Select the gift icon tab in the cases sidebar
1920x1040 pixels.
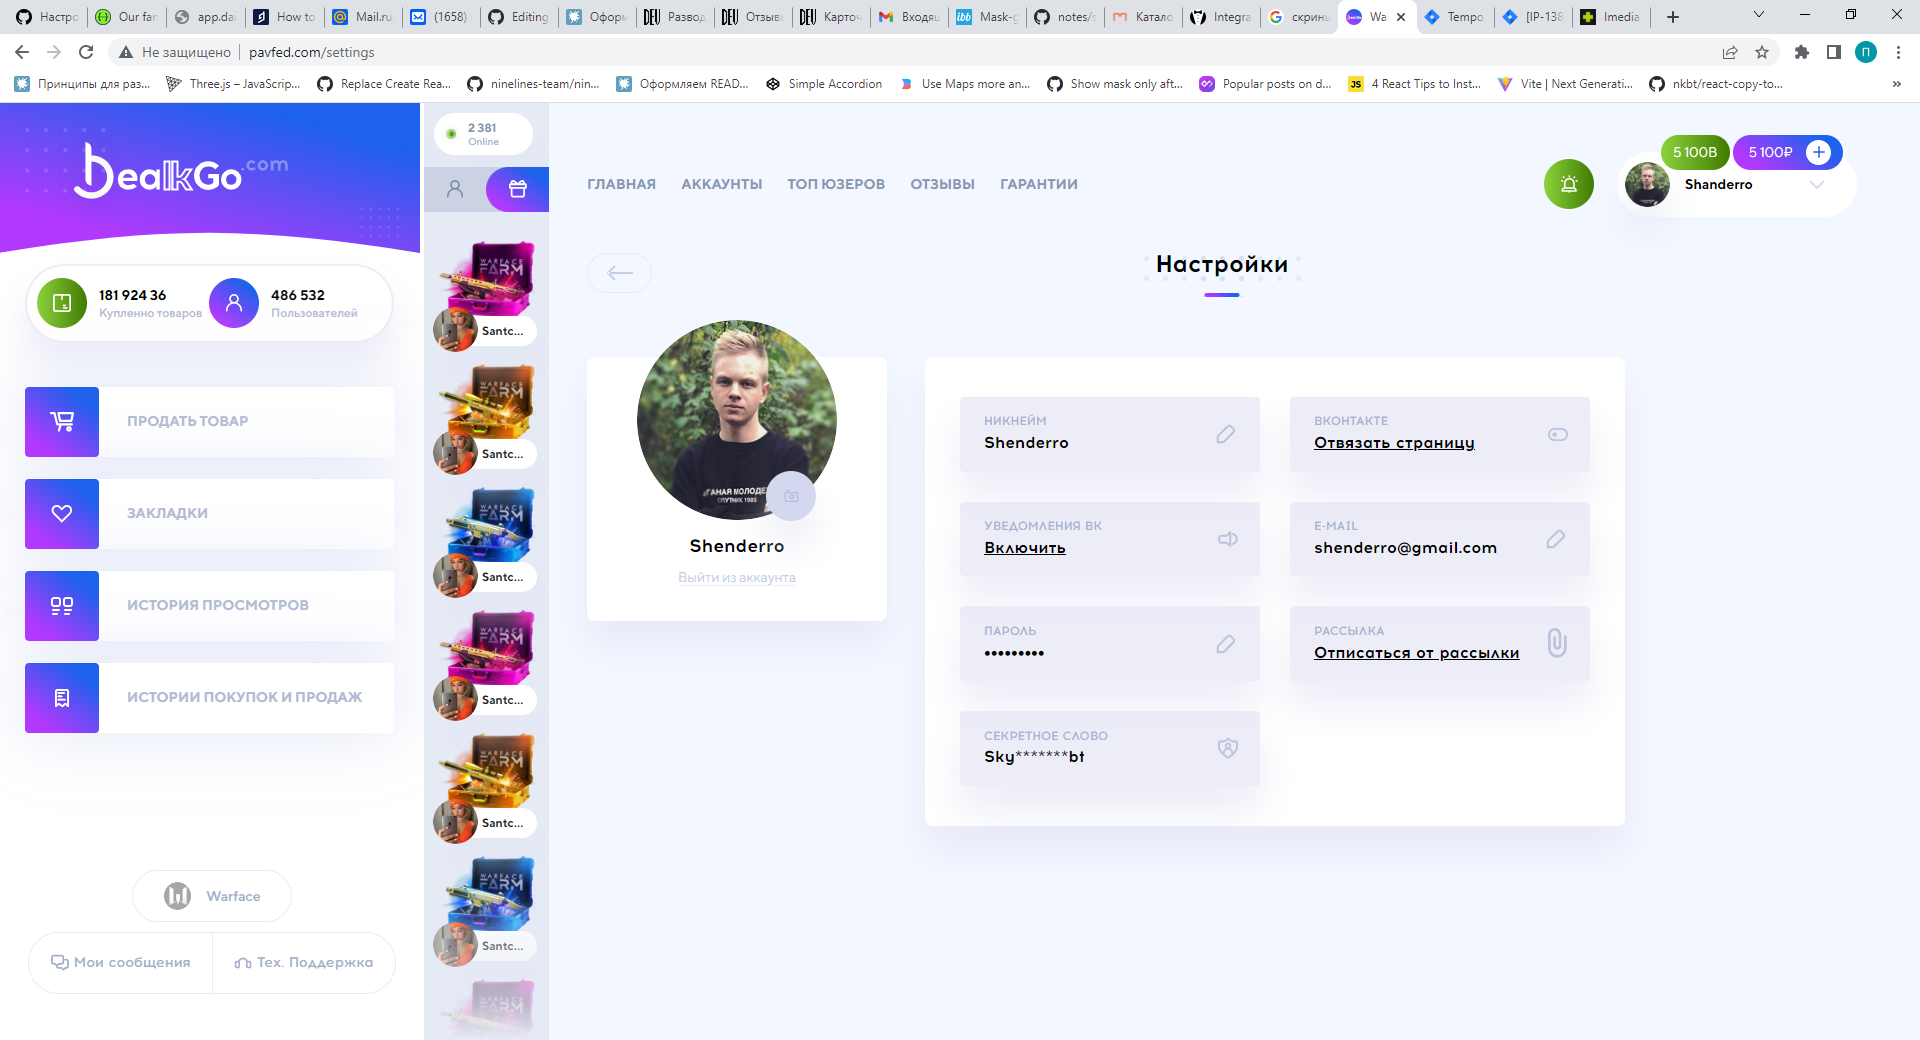click(517, 189)
